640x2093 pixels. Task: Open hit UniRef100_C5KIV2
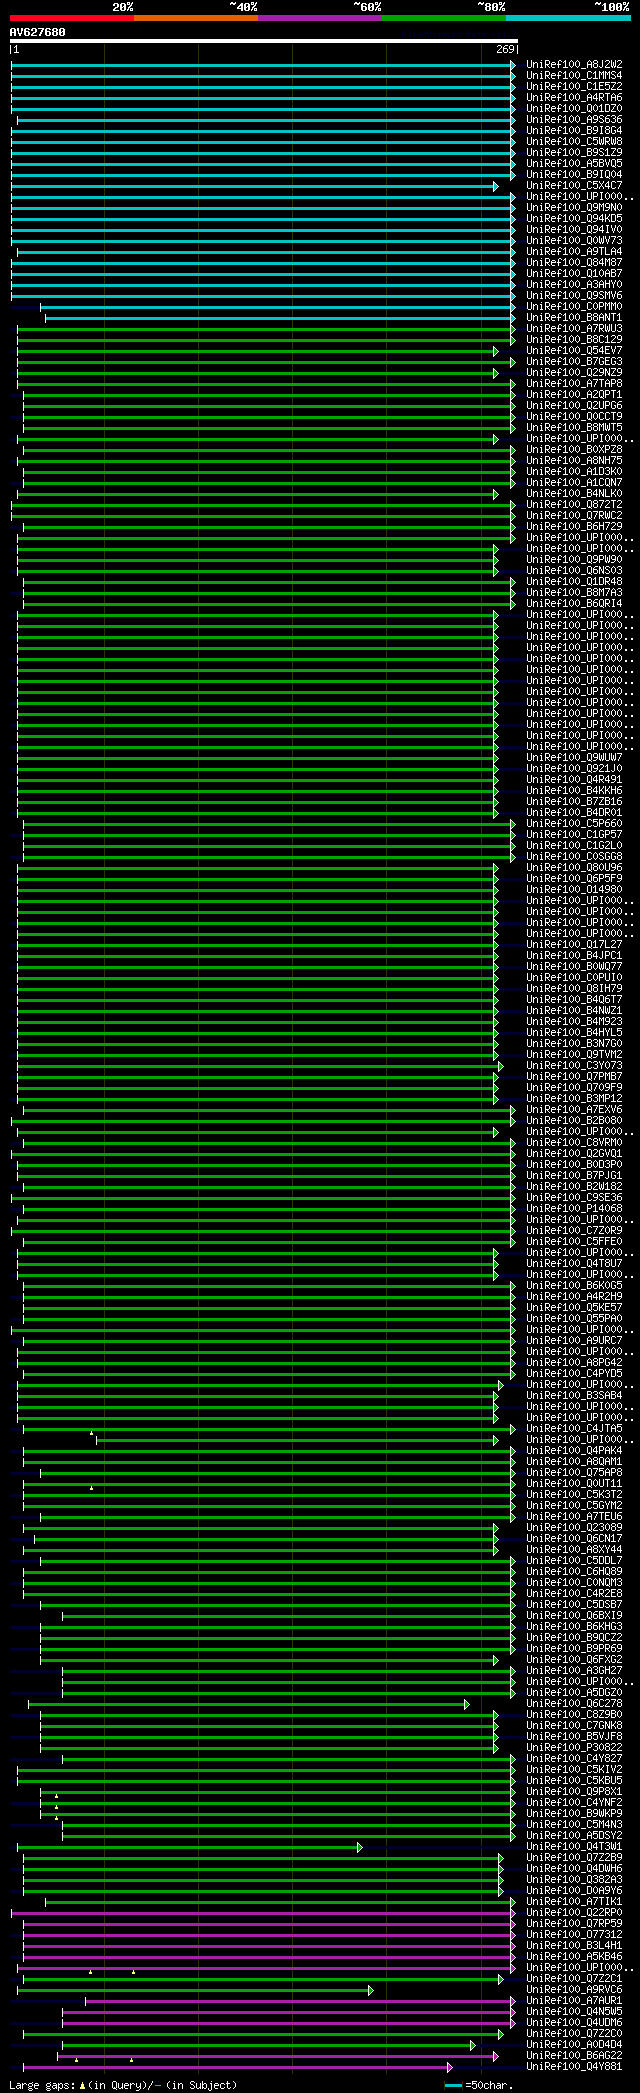574,1770
